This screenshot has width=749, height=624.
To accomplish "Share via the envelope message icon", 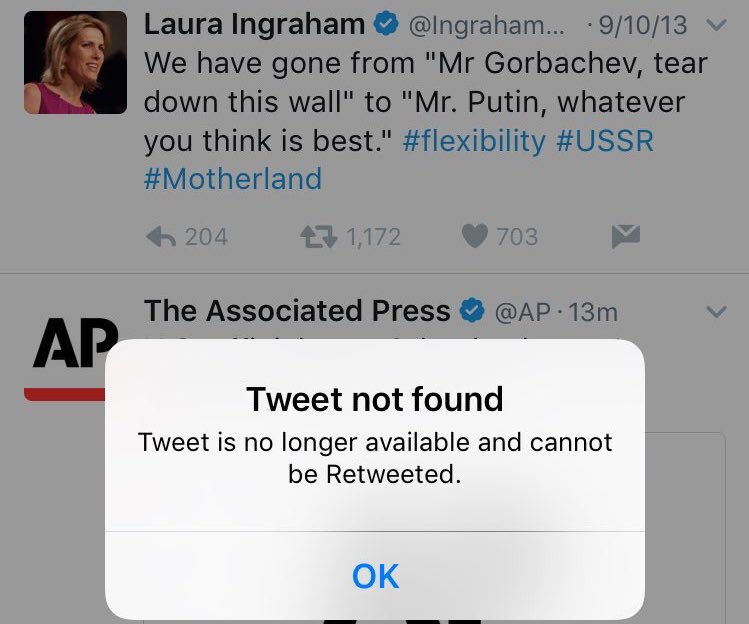I will [x=626, y=236].
